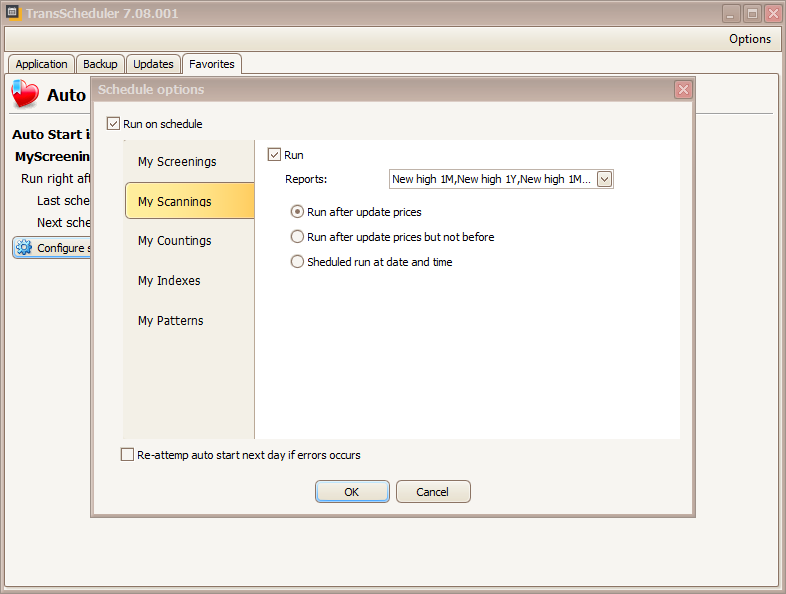This screenshot has width=786, height=594.
Task: Toggle the Run on schedule checkbox
Action: coord(113,124)
